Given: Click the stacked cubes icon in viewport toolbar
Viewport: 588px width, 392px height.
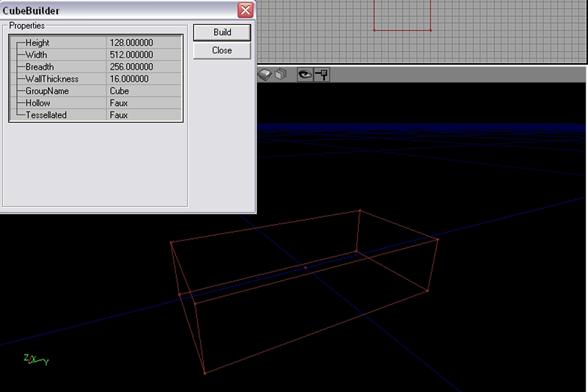Looking at the screenshot, I should [280, 74].
